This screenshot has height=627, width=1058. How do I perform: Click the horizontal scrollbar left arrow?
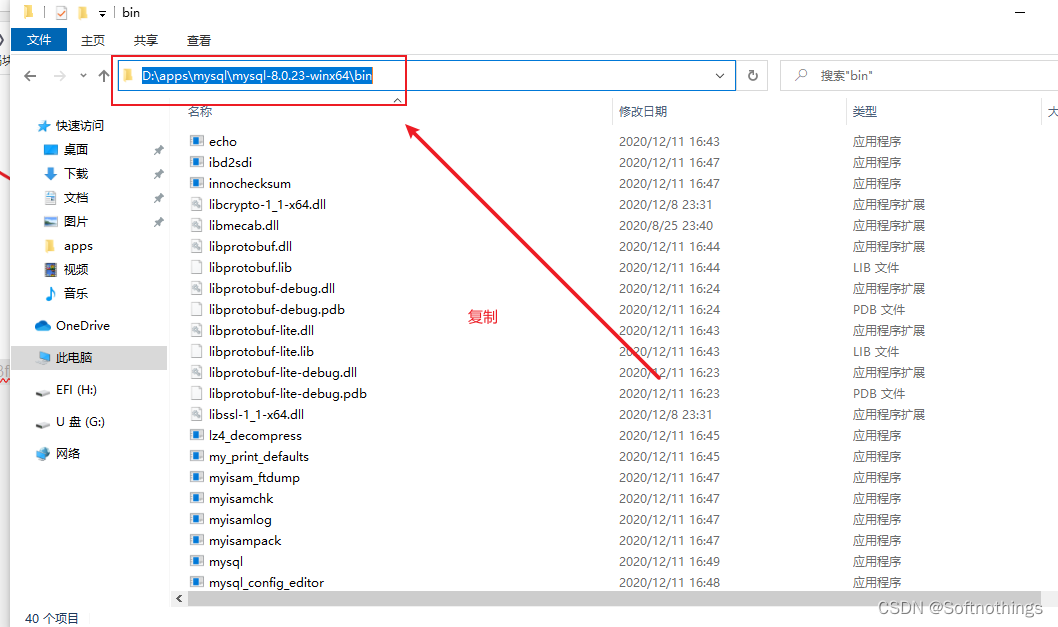pos(179,599)
